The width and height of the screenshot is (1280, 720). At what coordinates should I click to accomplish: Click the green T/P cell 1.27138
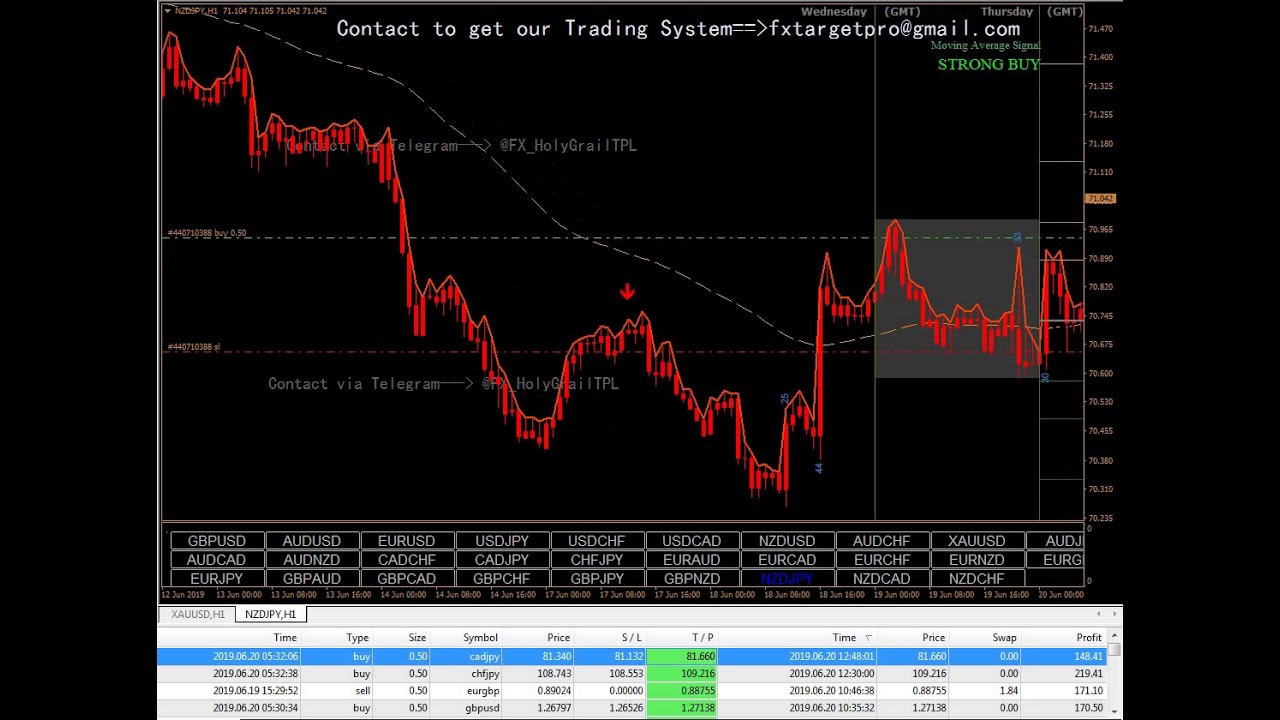(x=682, y=708)
